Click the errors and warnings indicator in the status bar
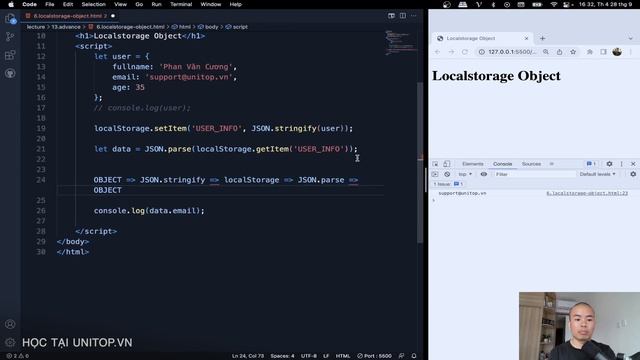This screenshot has height=360, width=640. tap(18, 356)
